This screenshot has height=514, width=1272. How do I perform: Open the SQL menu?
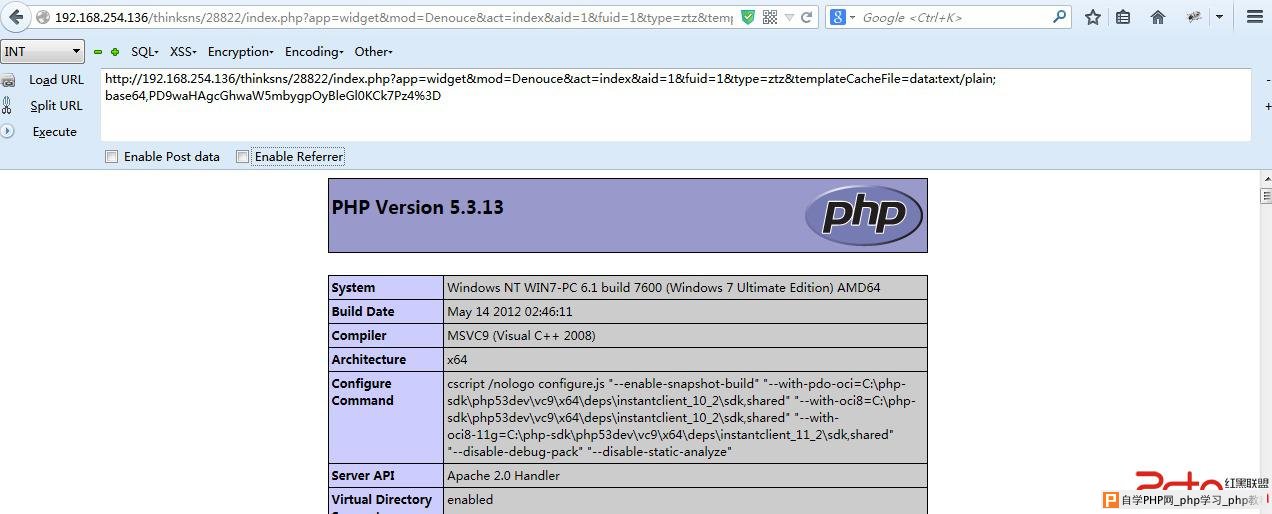(x=145, y=52)
